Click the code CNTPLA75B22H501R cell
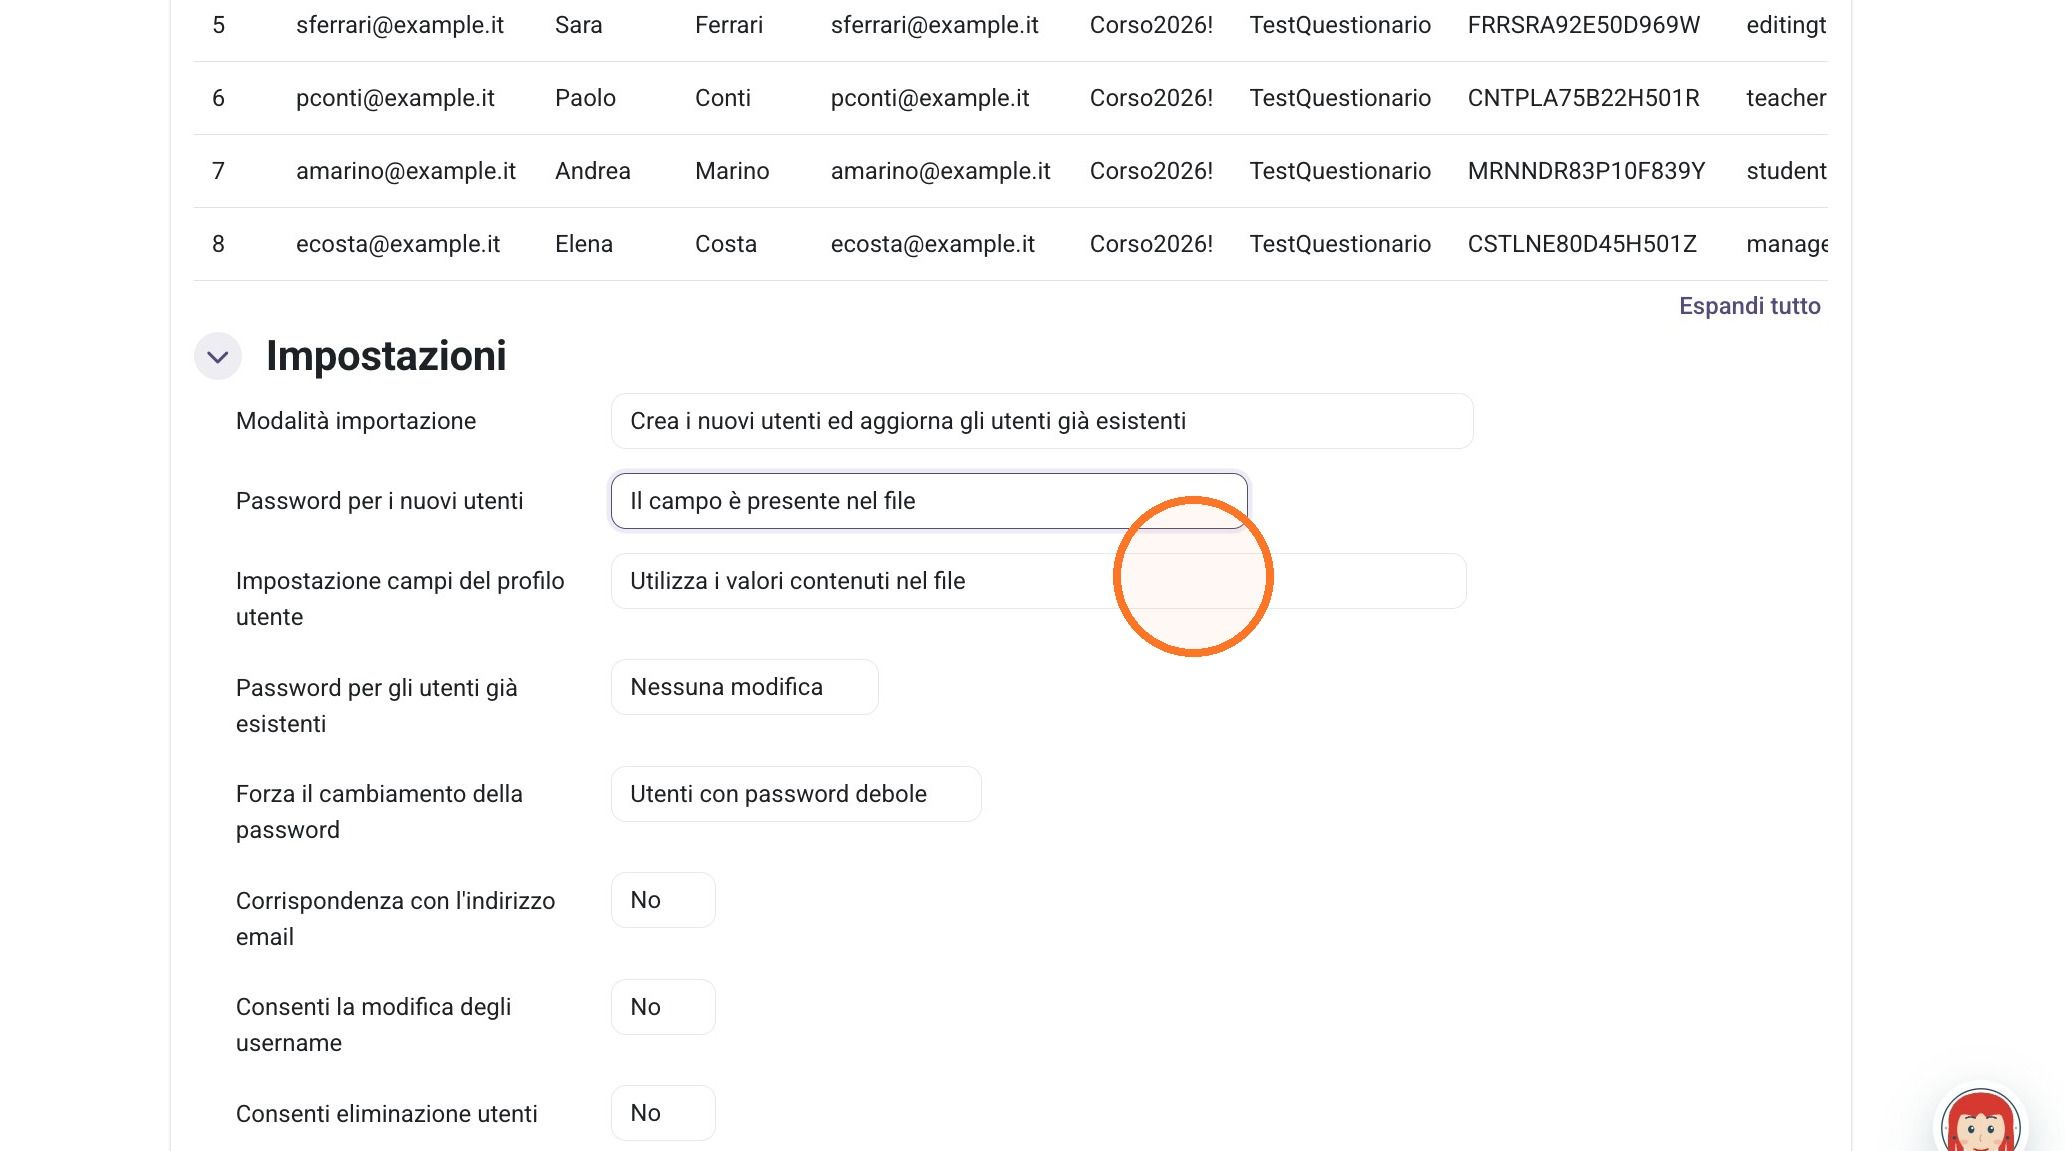The height and width of the screenshot is (1151, 2065). coord(1584,98)
